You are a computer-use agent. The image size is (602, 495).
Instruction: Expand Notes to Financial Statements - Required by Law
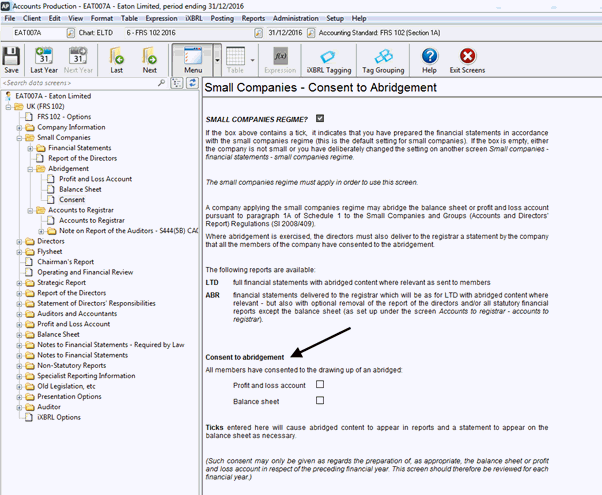19,345
